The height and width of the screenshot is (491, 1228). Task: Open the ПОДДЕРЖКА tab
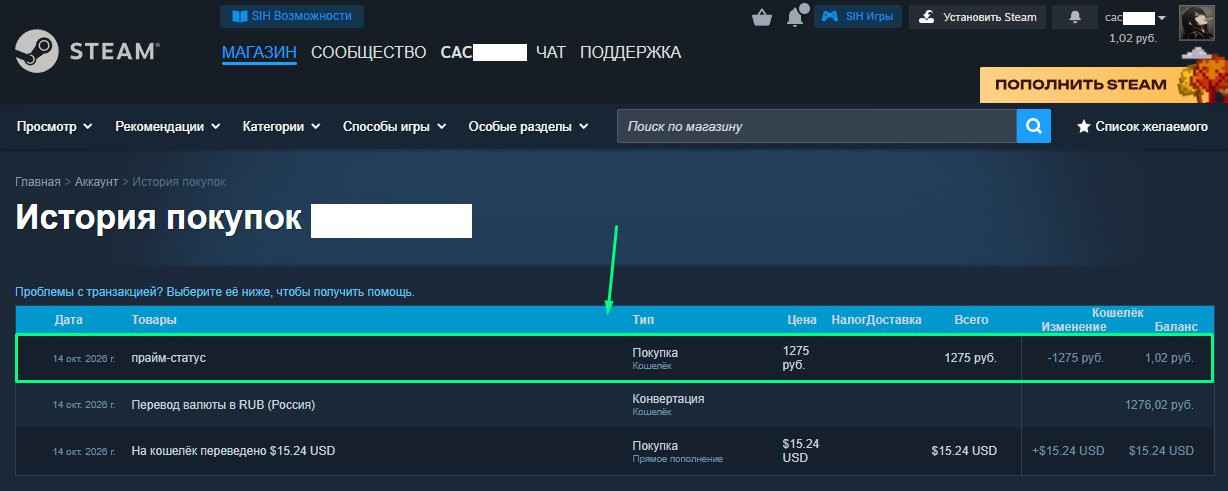(630, 52)
